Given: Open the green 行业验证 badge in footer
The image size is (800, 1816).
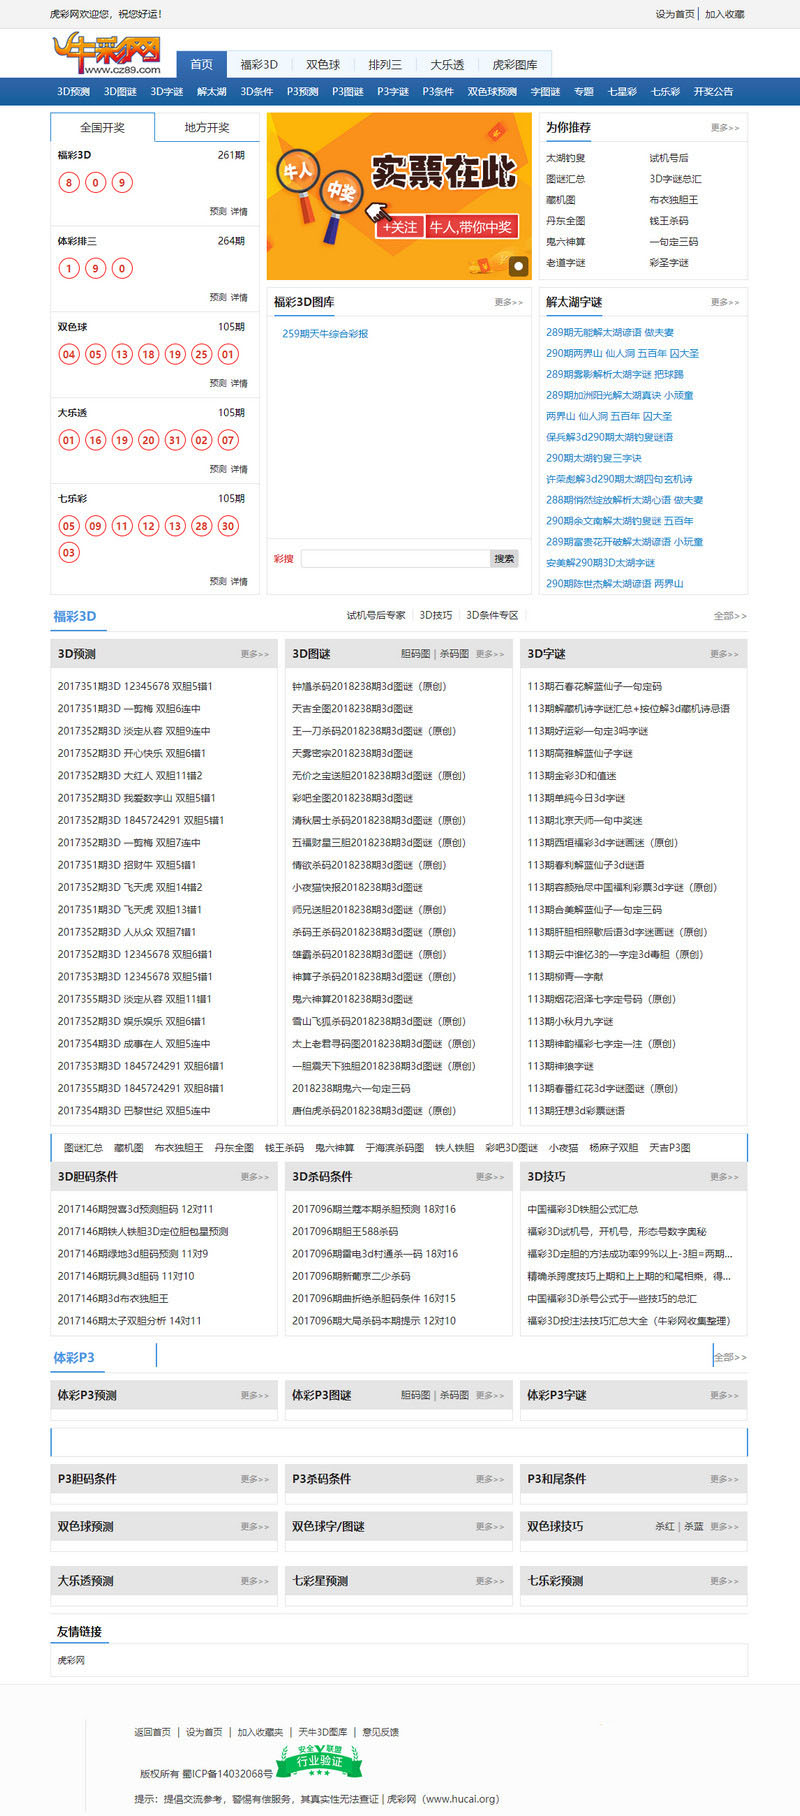Looking at the screenshot, I should click(318, 1761).
